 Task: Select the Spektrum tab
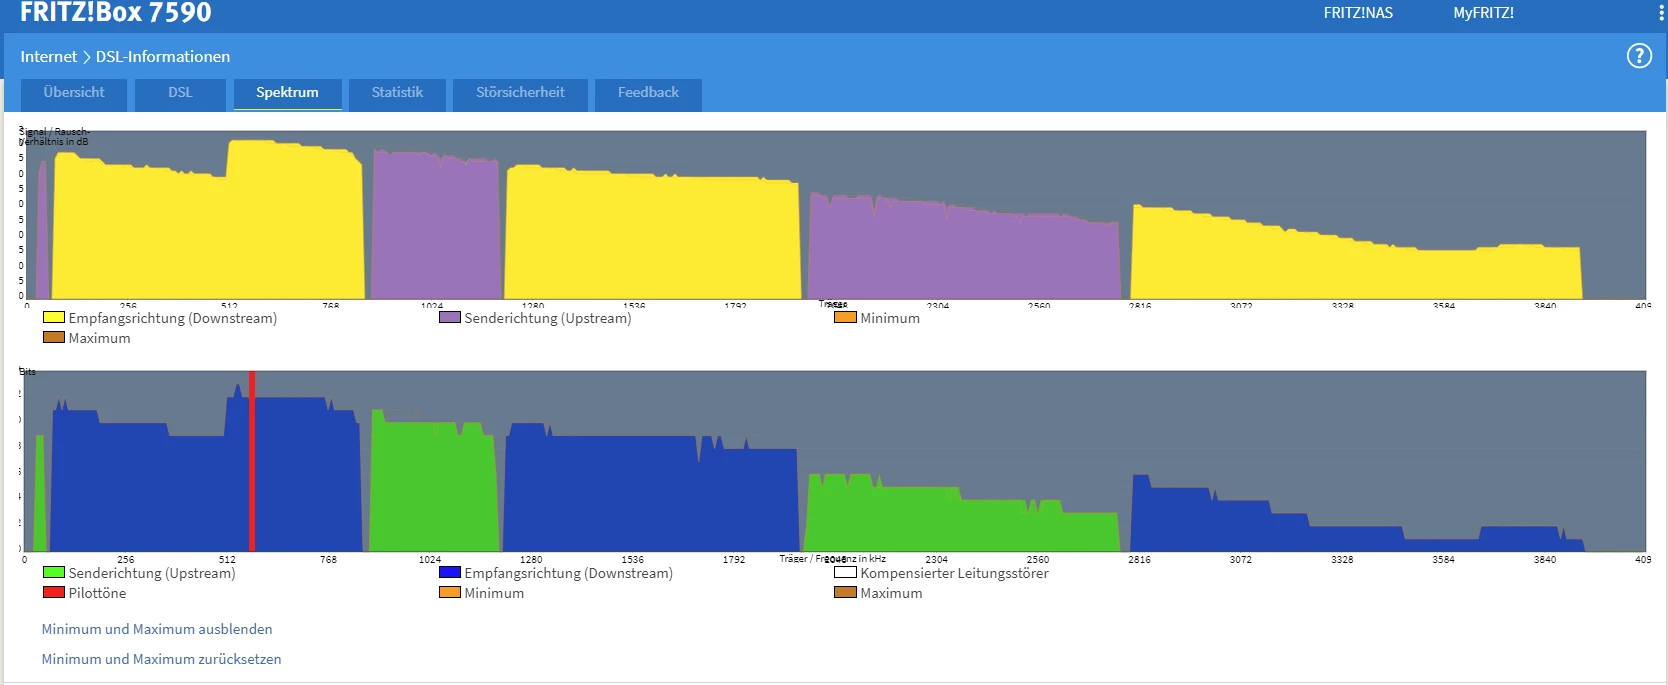(287, 93)
